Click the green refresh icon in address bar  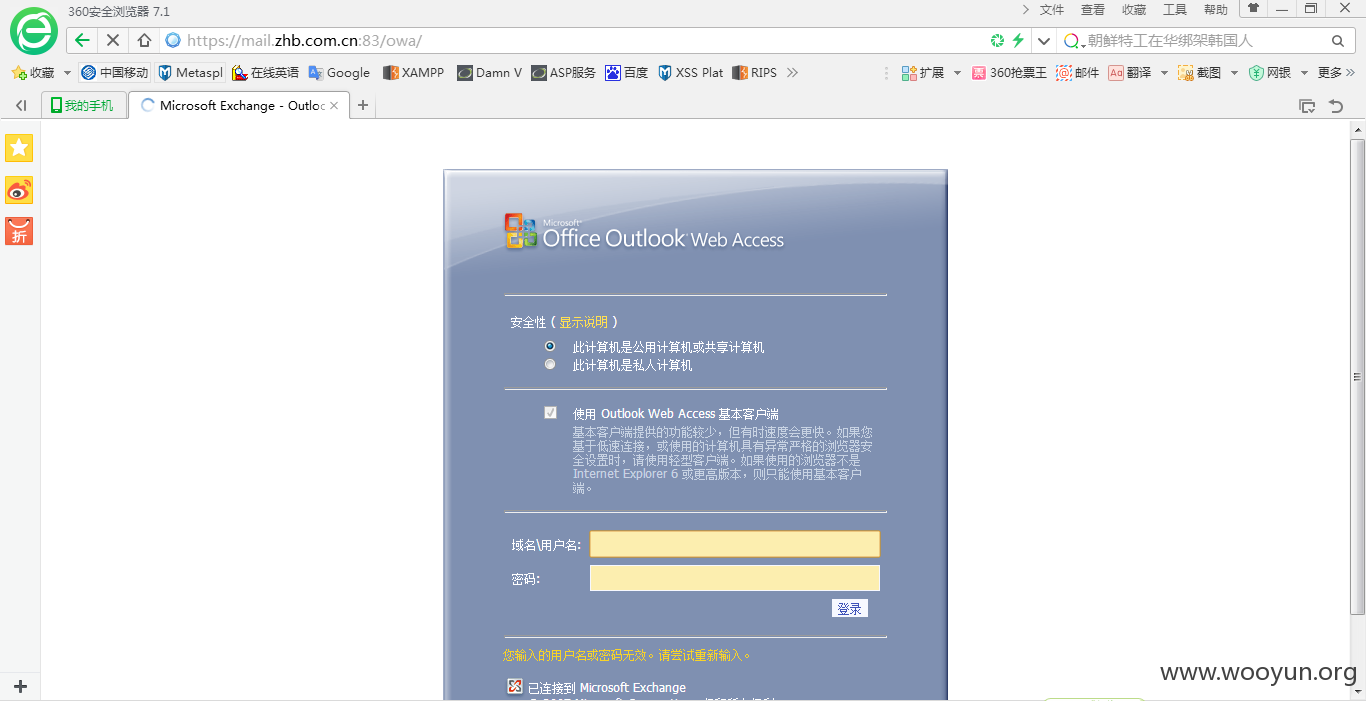[997, 40]
